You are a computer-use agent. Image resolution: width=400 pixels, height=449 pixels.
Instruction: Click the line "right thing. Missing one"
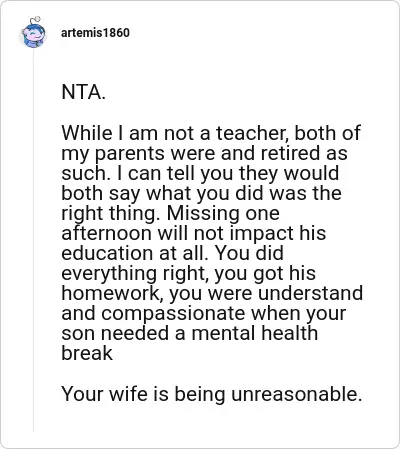click(170, 214)
